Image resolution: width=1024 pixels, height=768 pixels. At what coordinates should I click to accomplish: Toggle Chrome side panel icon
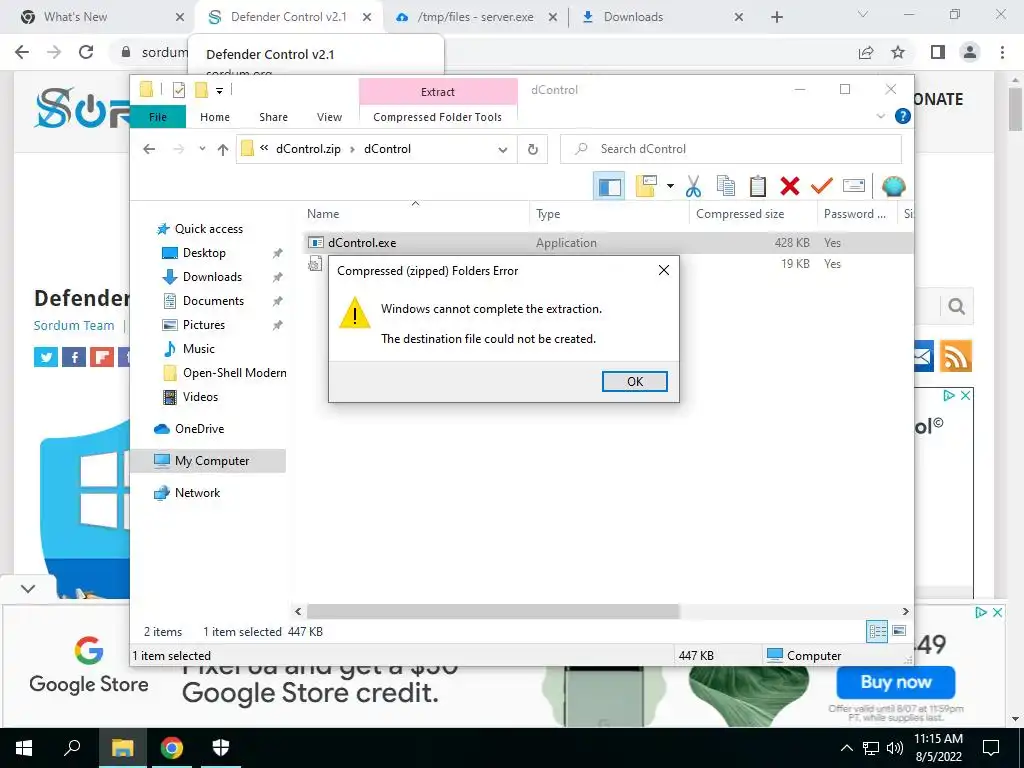tap(938, 52)
